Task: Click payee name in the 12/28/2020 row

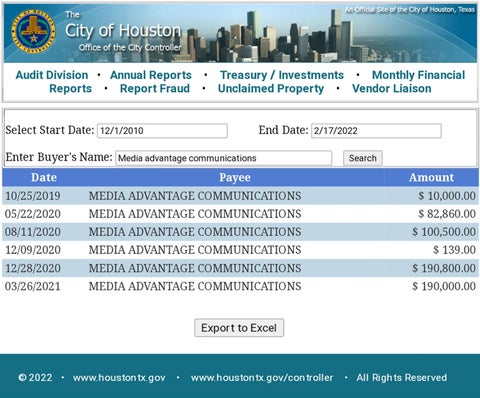Action: click(x=195, y=268)
